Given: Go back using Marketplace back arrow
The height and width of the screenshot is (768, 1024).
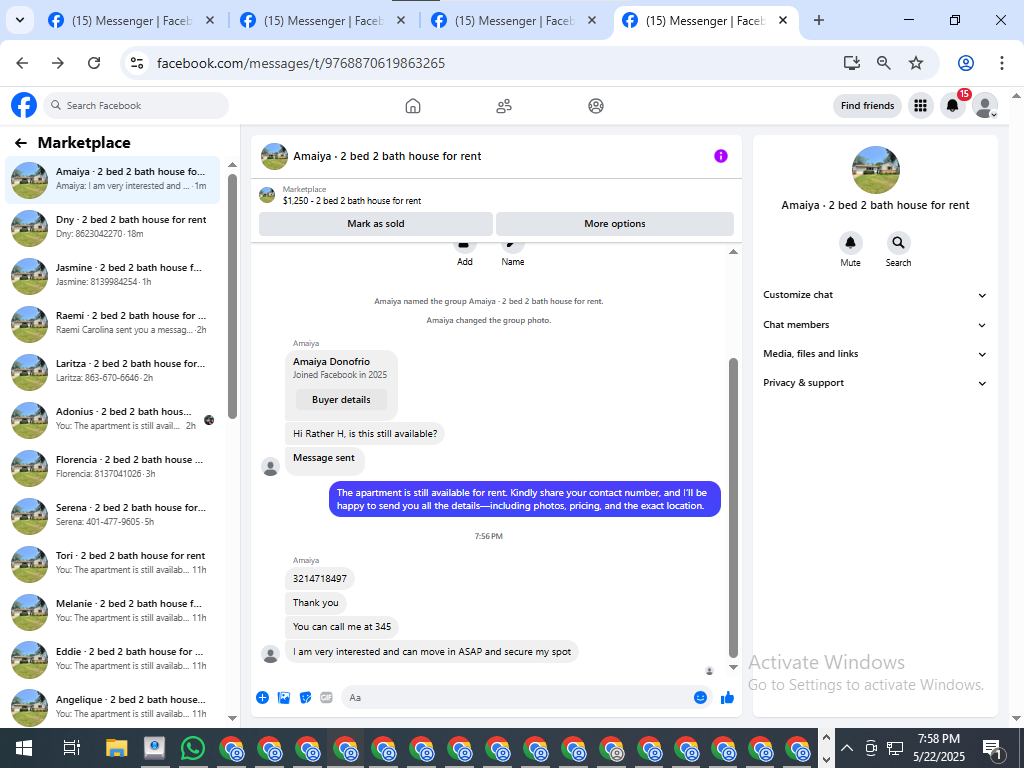Looking at the screenshot, I should (21, 143).
